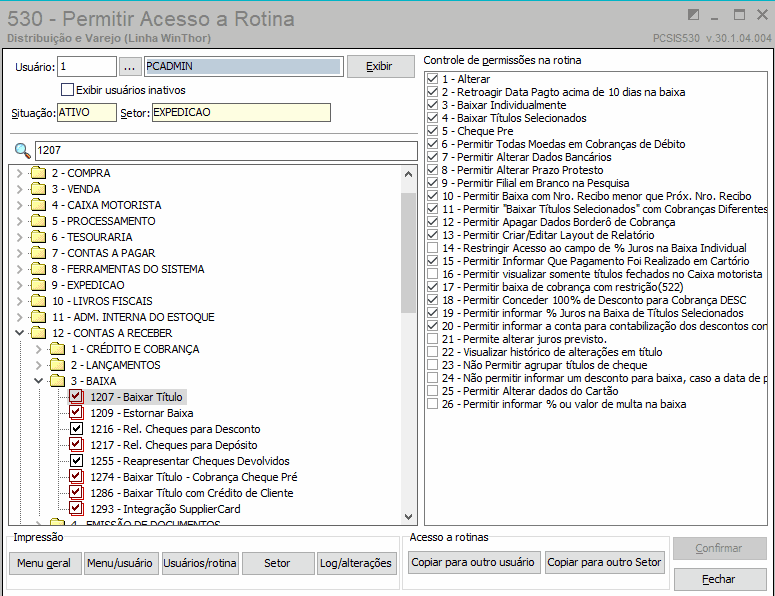Toggle 23 - Não Permitir agrupar títulos de cheque
The height and width of the screenshot is (596, 775).
(432, 365)
